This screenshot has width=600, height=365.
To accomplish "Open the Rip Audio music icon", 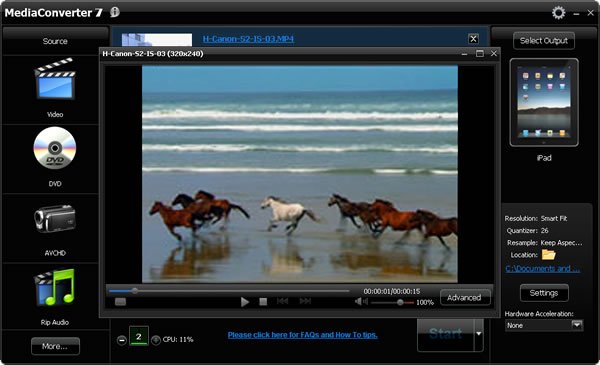I will pos(55,287).
